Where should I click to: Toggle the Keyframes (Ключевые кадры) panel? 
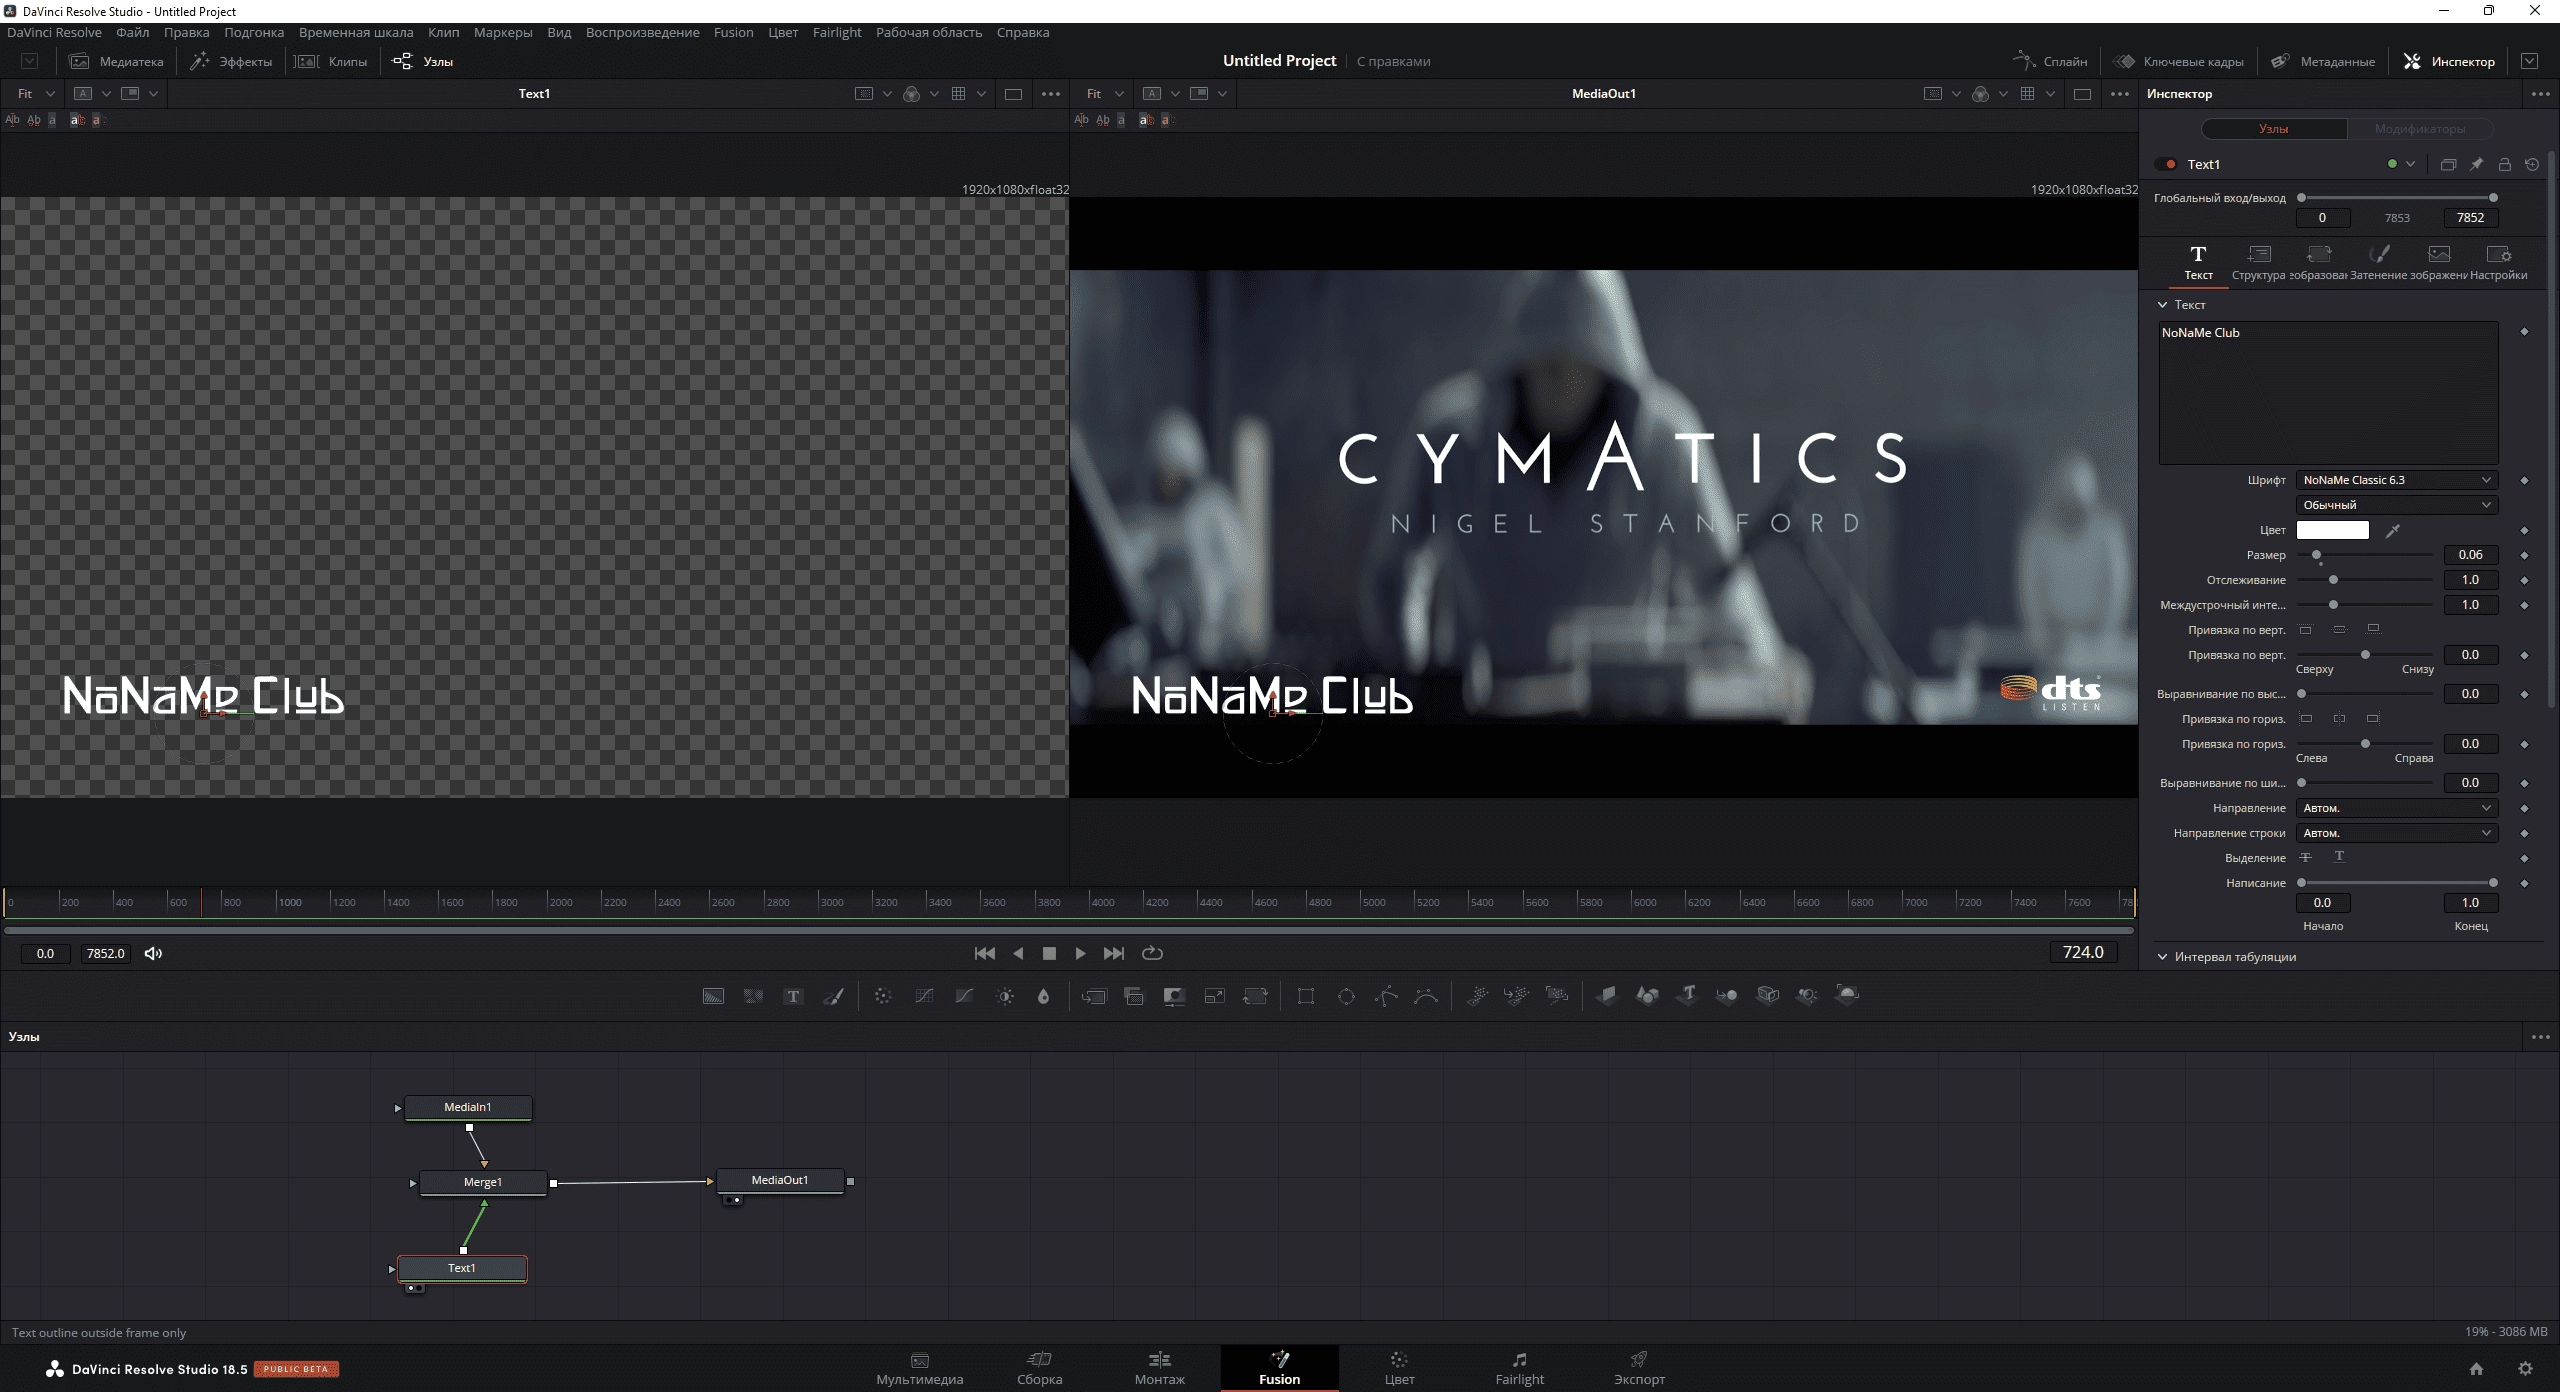coord(2178,61)
